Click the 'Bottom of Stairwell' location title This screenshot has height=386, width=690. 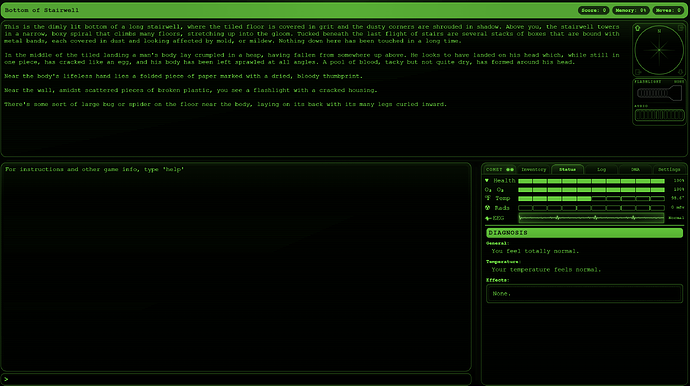pyautogui.click(x=42, y=10)
